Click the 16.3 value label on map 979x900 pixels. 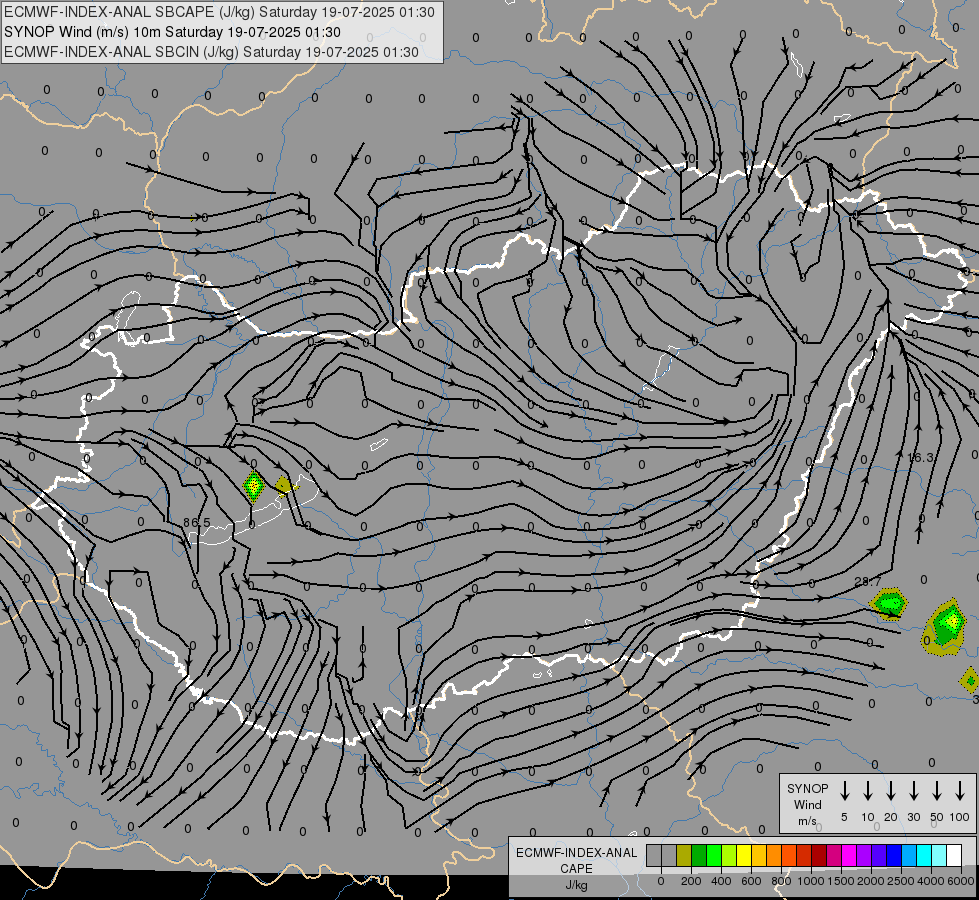click(x=920, y=458)
